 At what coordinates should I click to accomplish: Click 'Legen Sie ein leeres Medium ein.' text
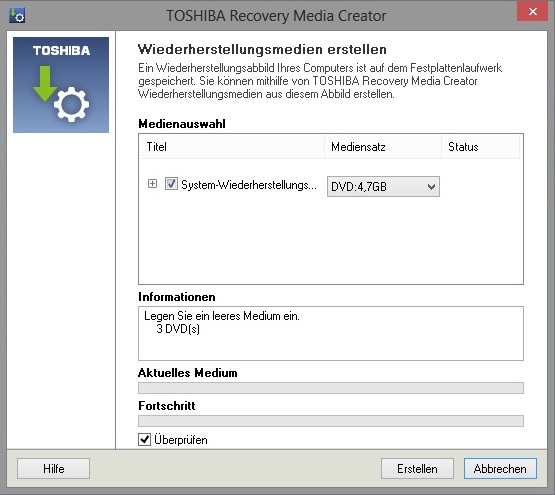pyautogui.click(x=222, y=316)
